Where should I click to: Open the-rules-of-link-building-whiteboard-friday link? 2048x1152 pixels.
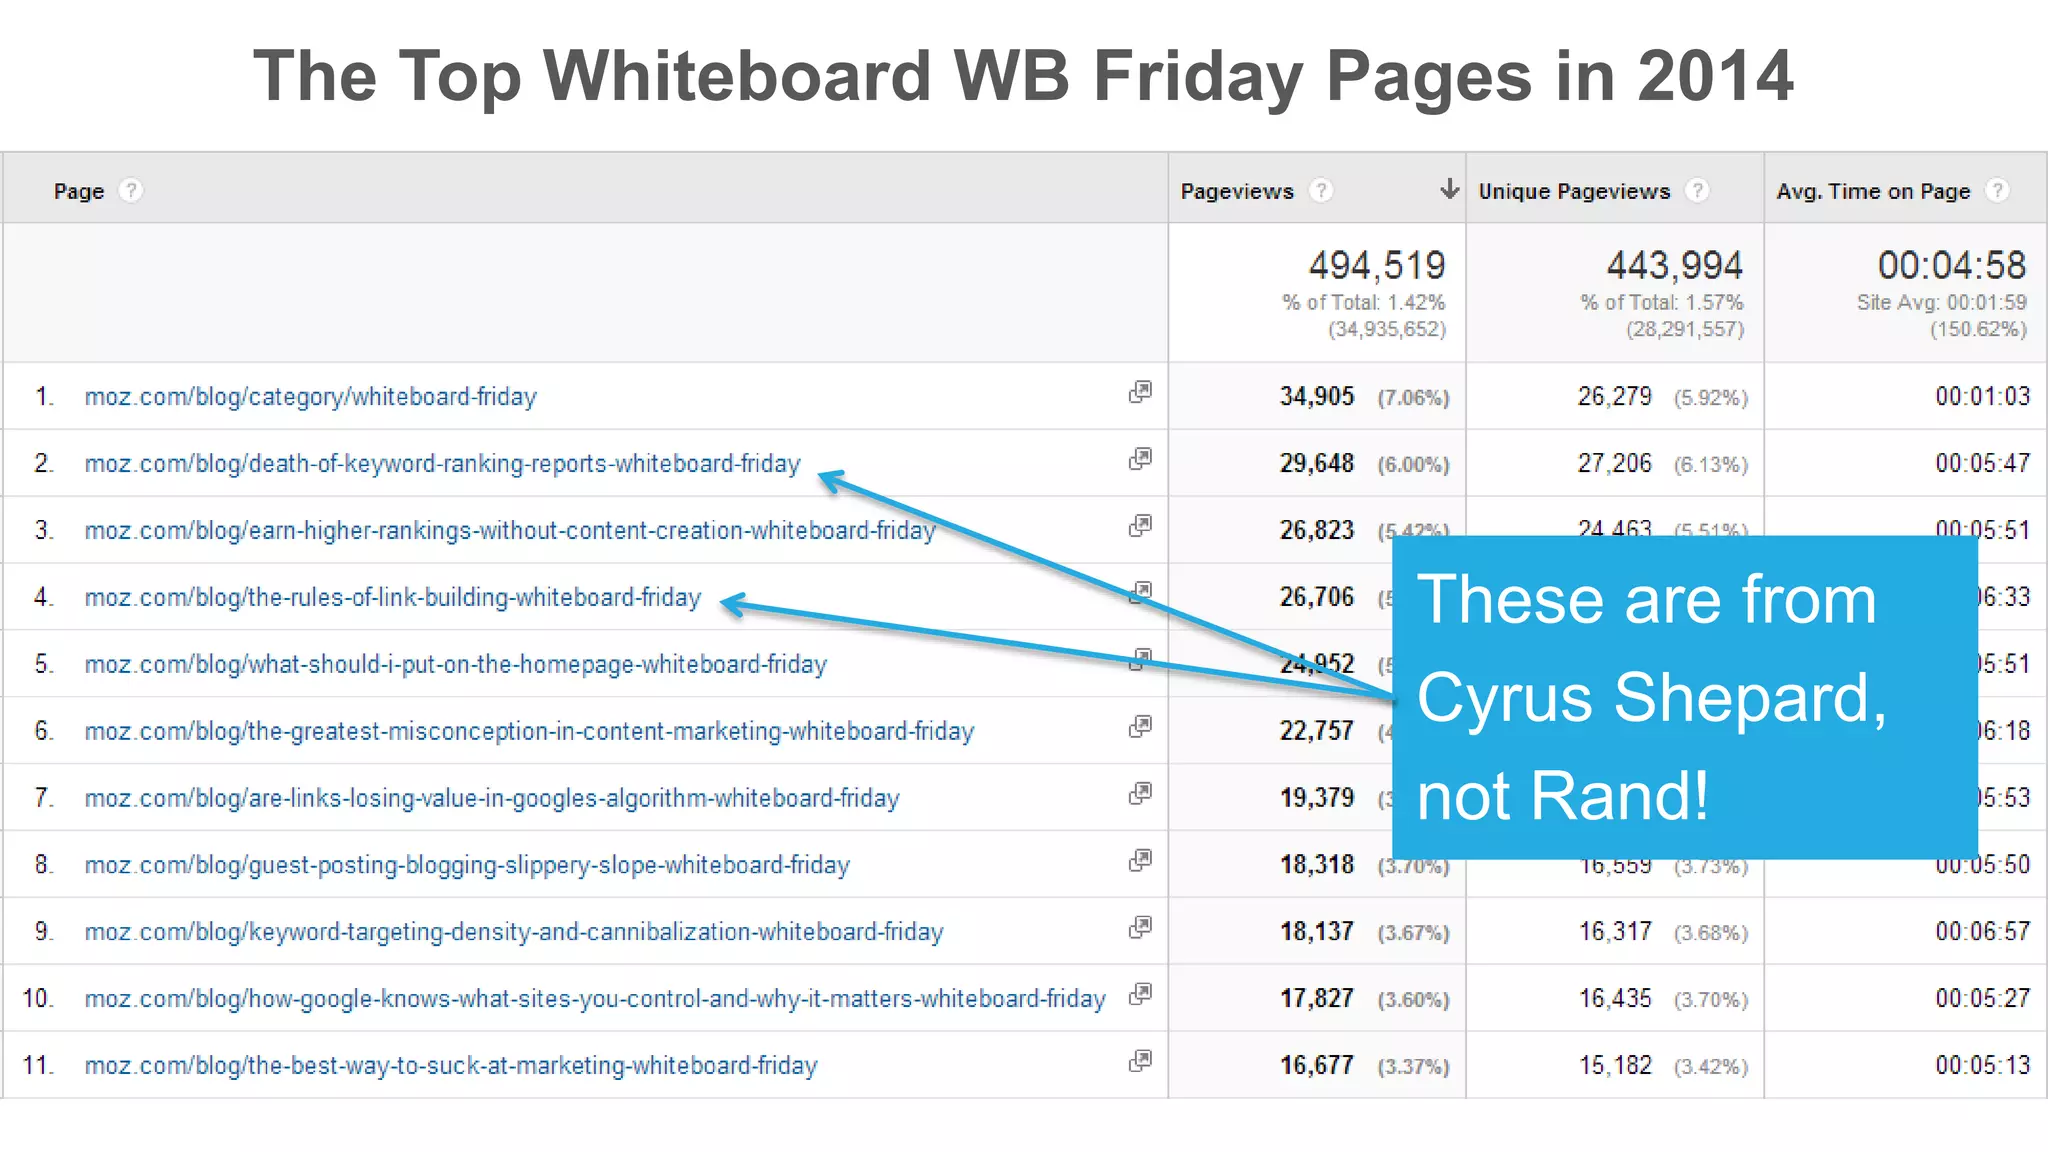point(393,598)
